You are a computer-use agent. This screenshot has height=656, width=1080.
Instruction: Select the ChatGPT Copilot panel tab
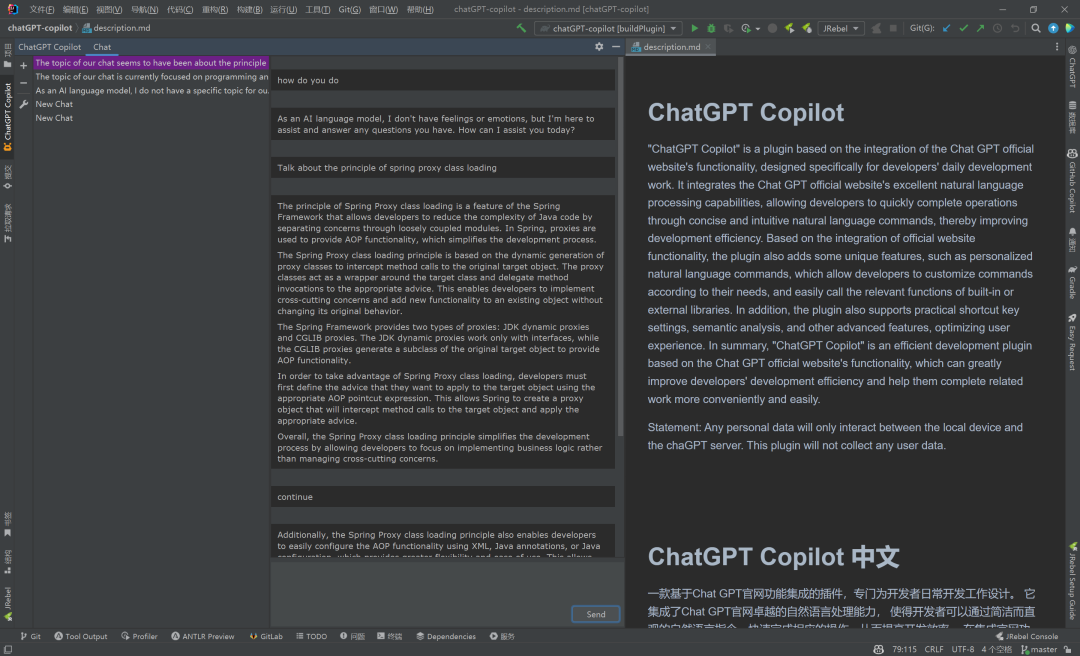point(50,47)
